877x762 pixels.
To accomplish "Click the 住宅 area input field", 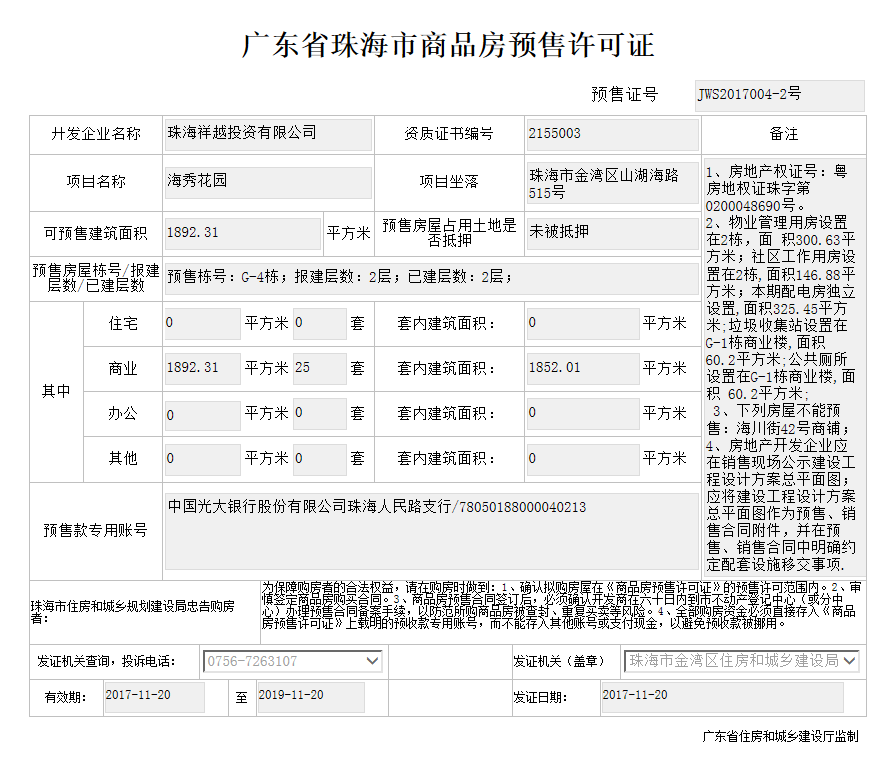I will [202, 323].
